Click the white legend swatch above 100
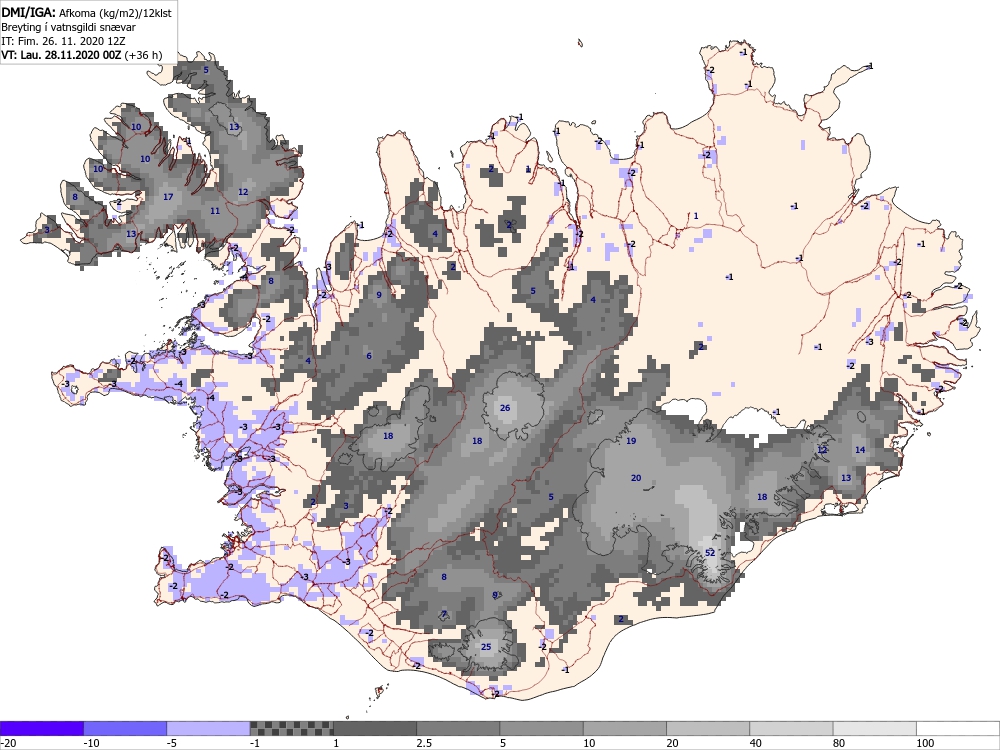This screenshot has height=750, width=1000. 958,728
